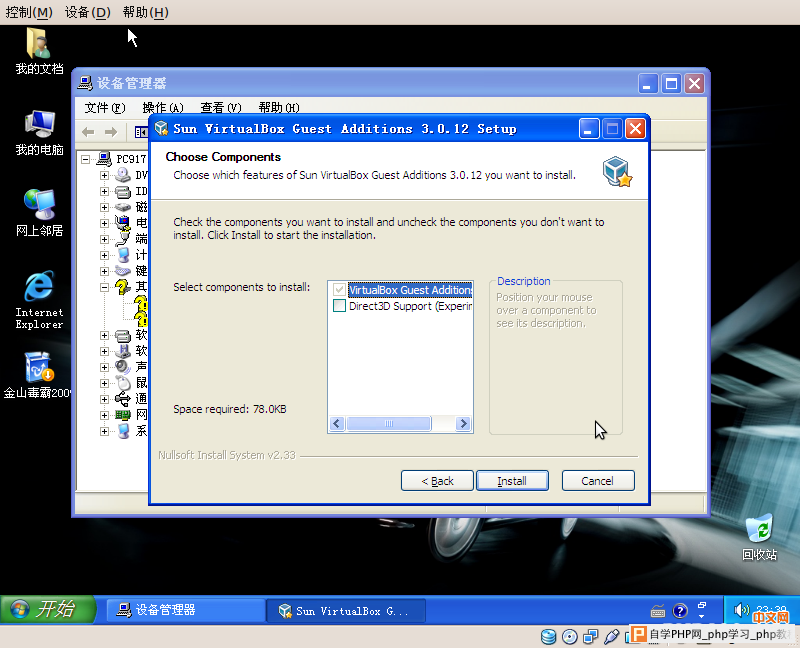Click Device Manager back arrow toolbar icon

tap(88, 132)
